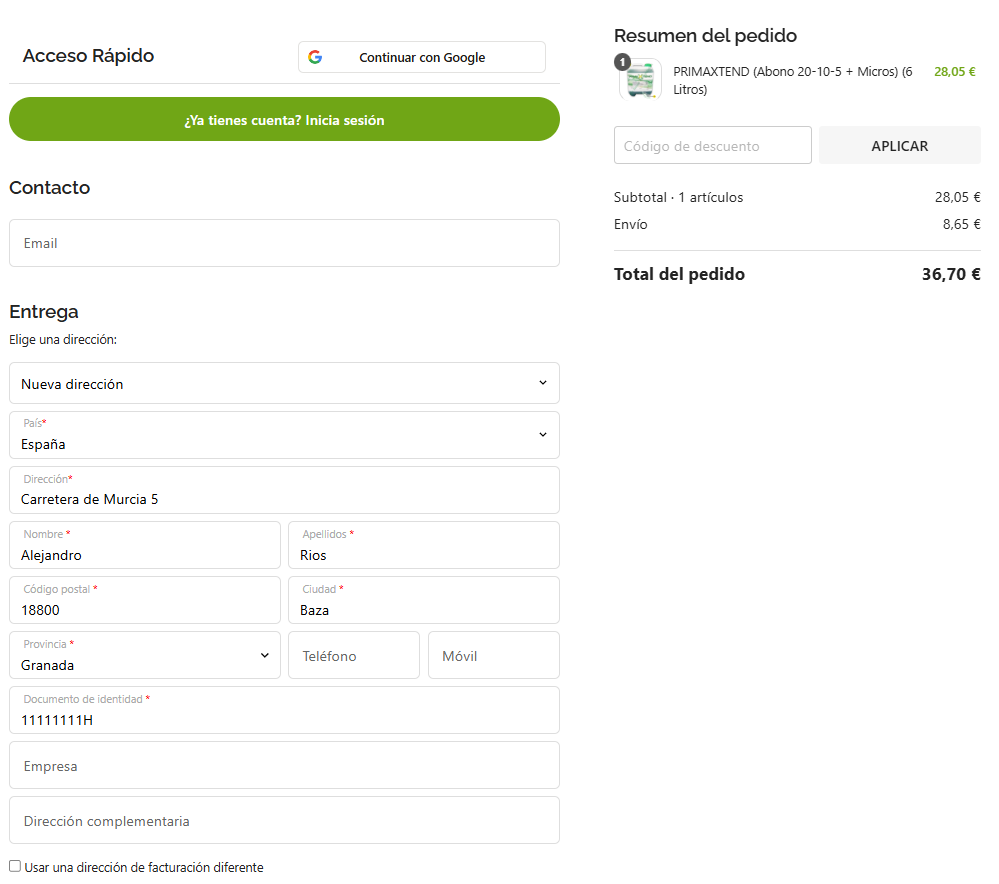Focus the Móvil input field
The image size is (999, 884).
pyautogui.click(x=493, y=655)
